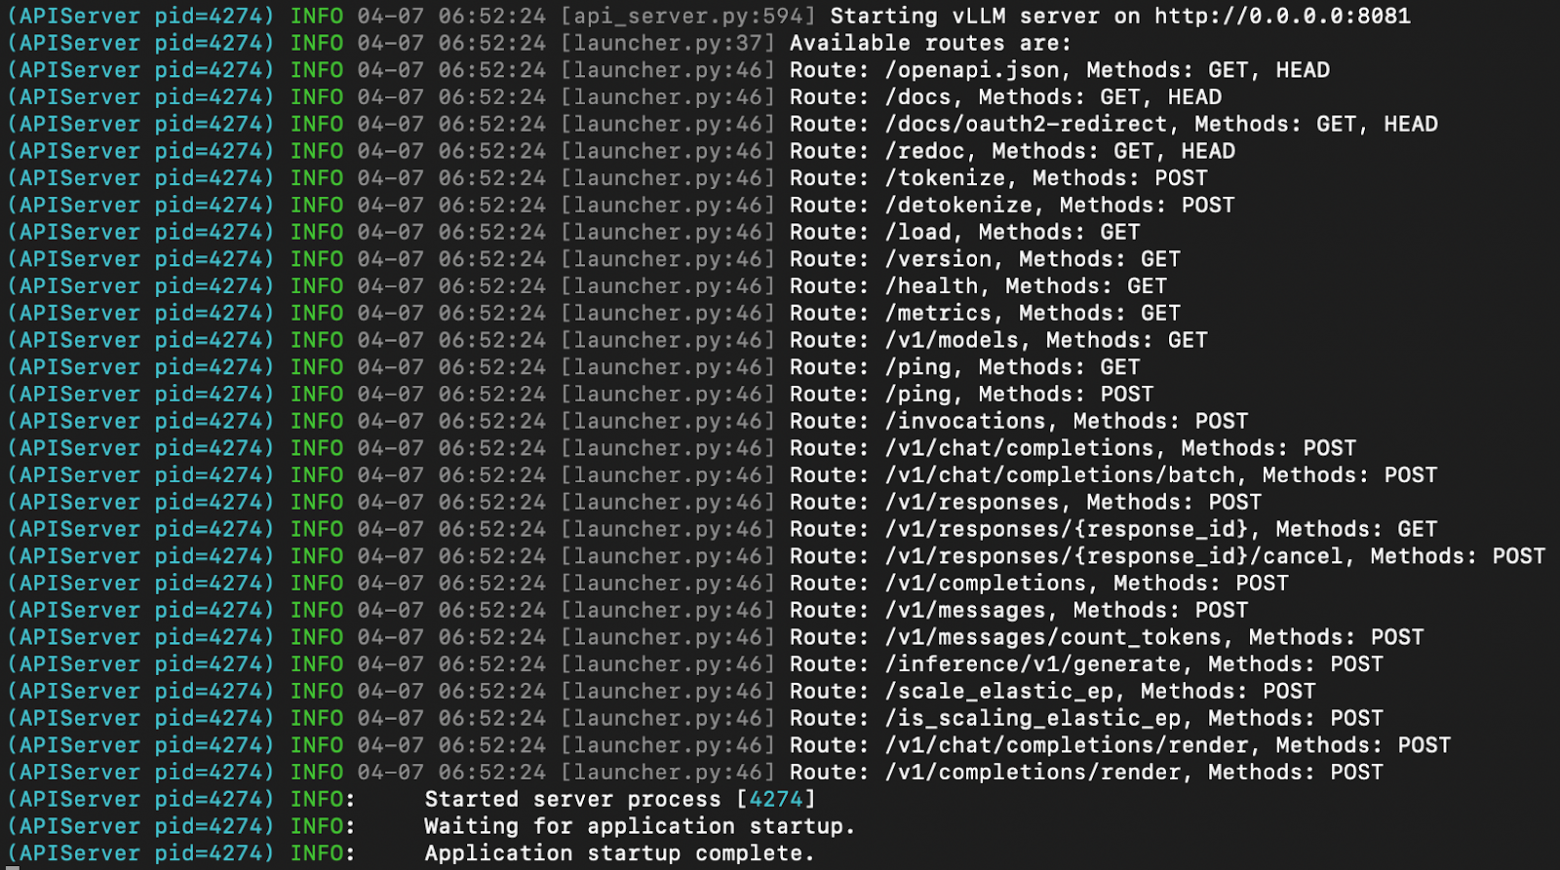The image size is (1560, 870).
Task: Click the http://0.0.0.0:8081 server URL
Action: [x=1282, y=16]
